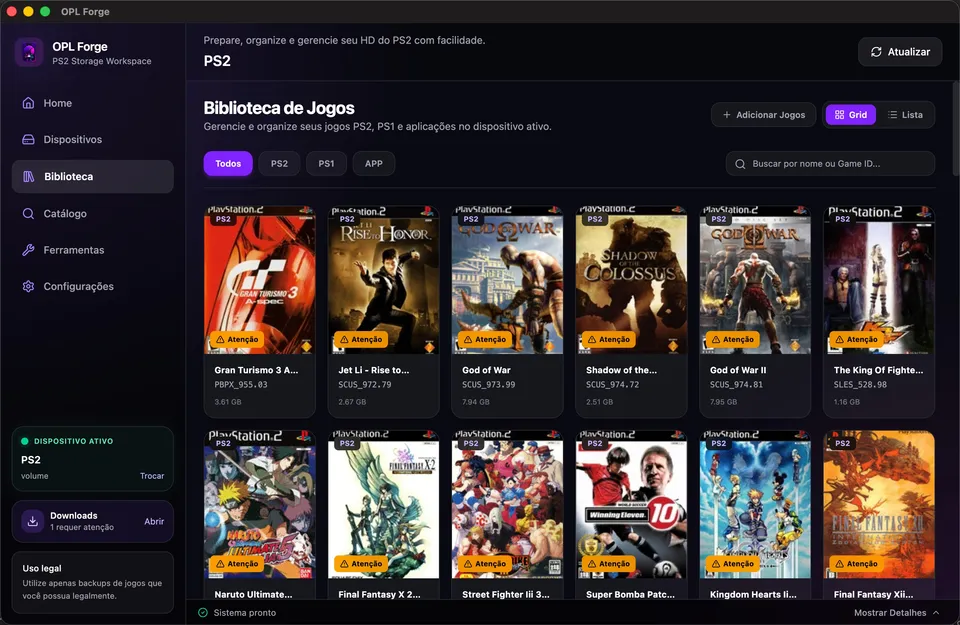This screenshot has width=960, height=625.
Task: Click Atenção badge on Kingdom Hearts card
Action: (732, 564)
